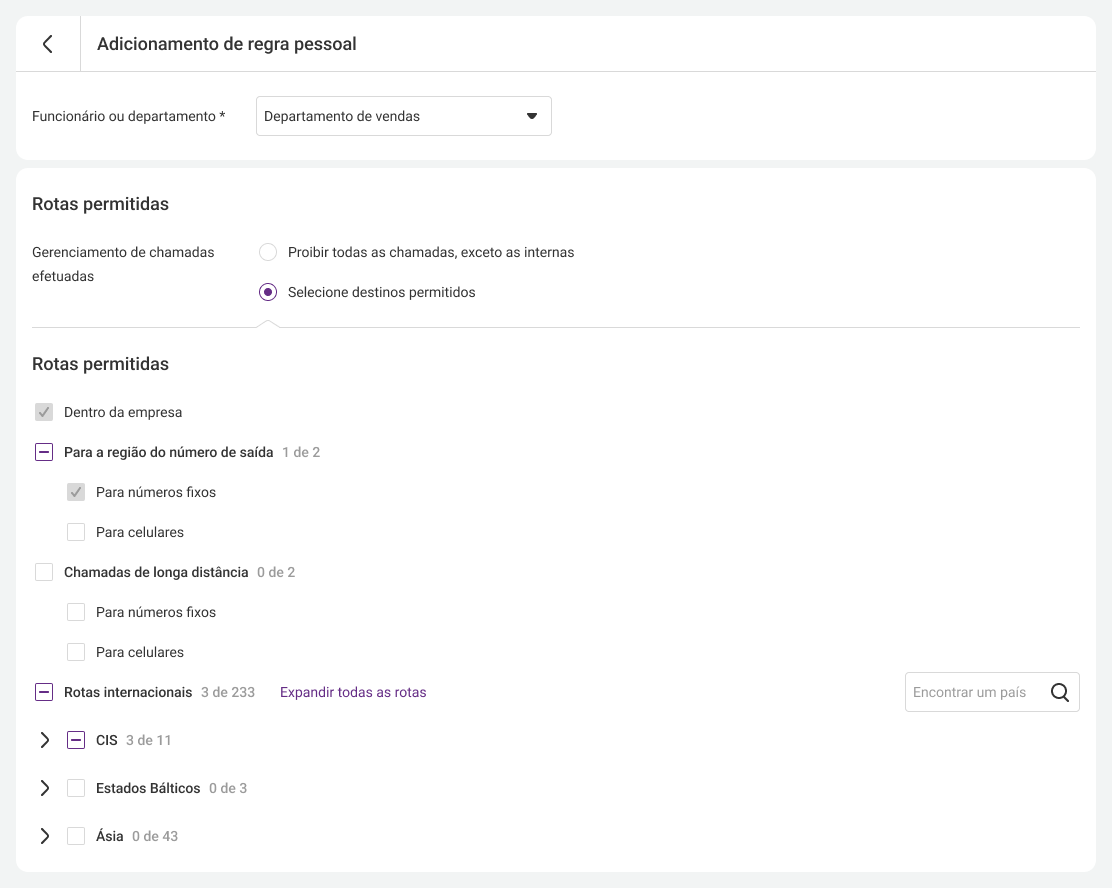Click the 1 de 2 counter text
The height and width of the screenshot is (888, 1112).
pos(301,453)
